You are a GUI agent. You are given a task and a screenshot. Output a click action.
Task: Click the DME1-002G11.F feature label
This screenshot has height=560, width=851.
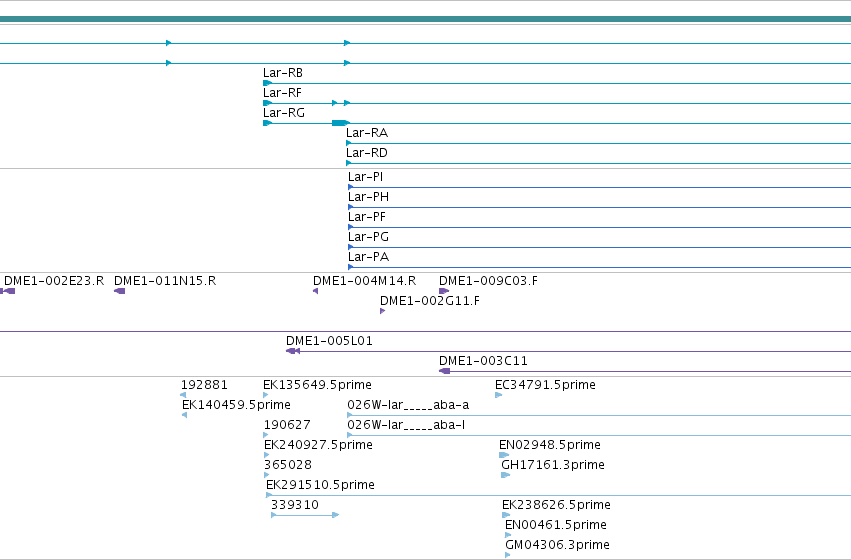click(430, 301)
